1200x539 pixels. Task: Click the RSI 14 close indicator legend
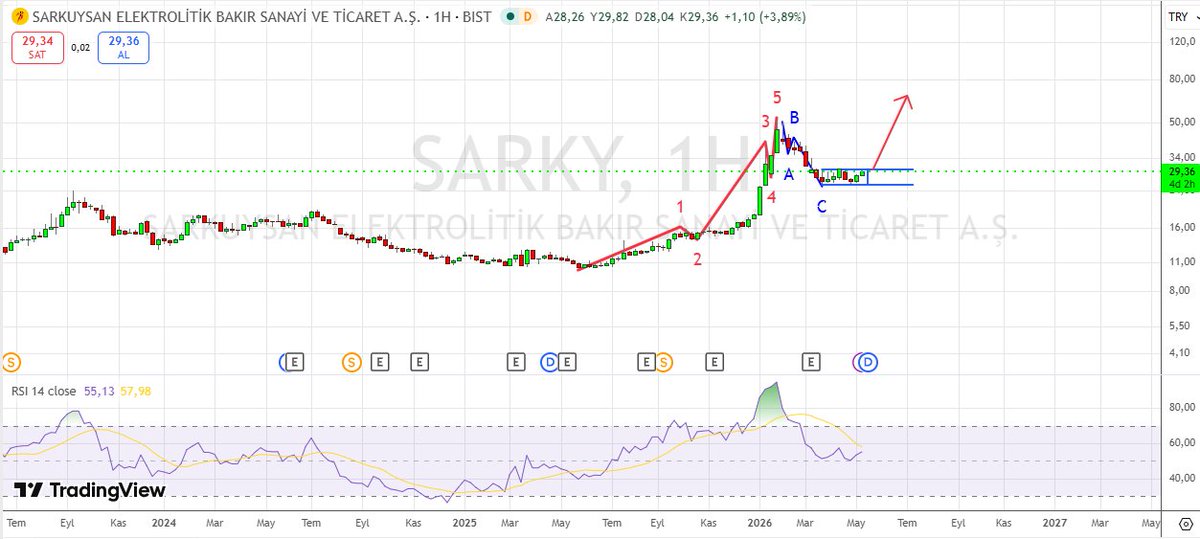45,390
